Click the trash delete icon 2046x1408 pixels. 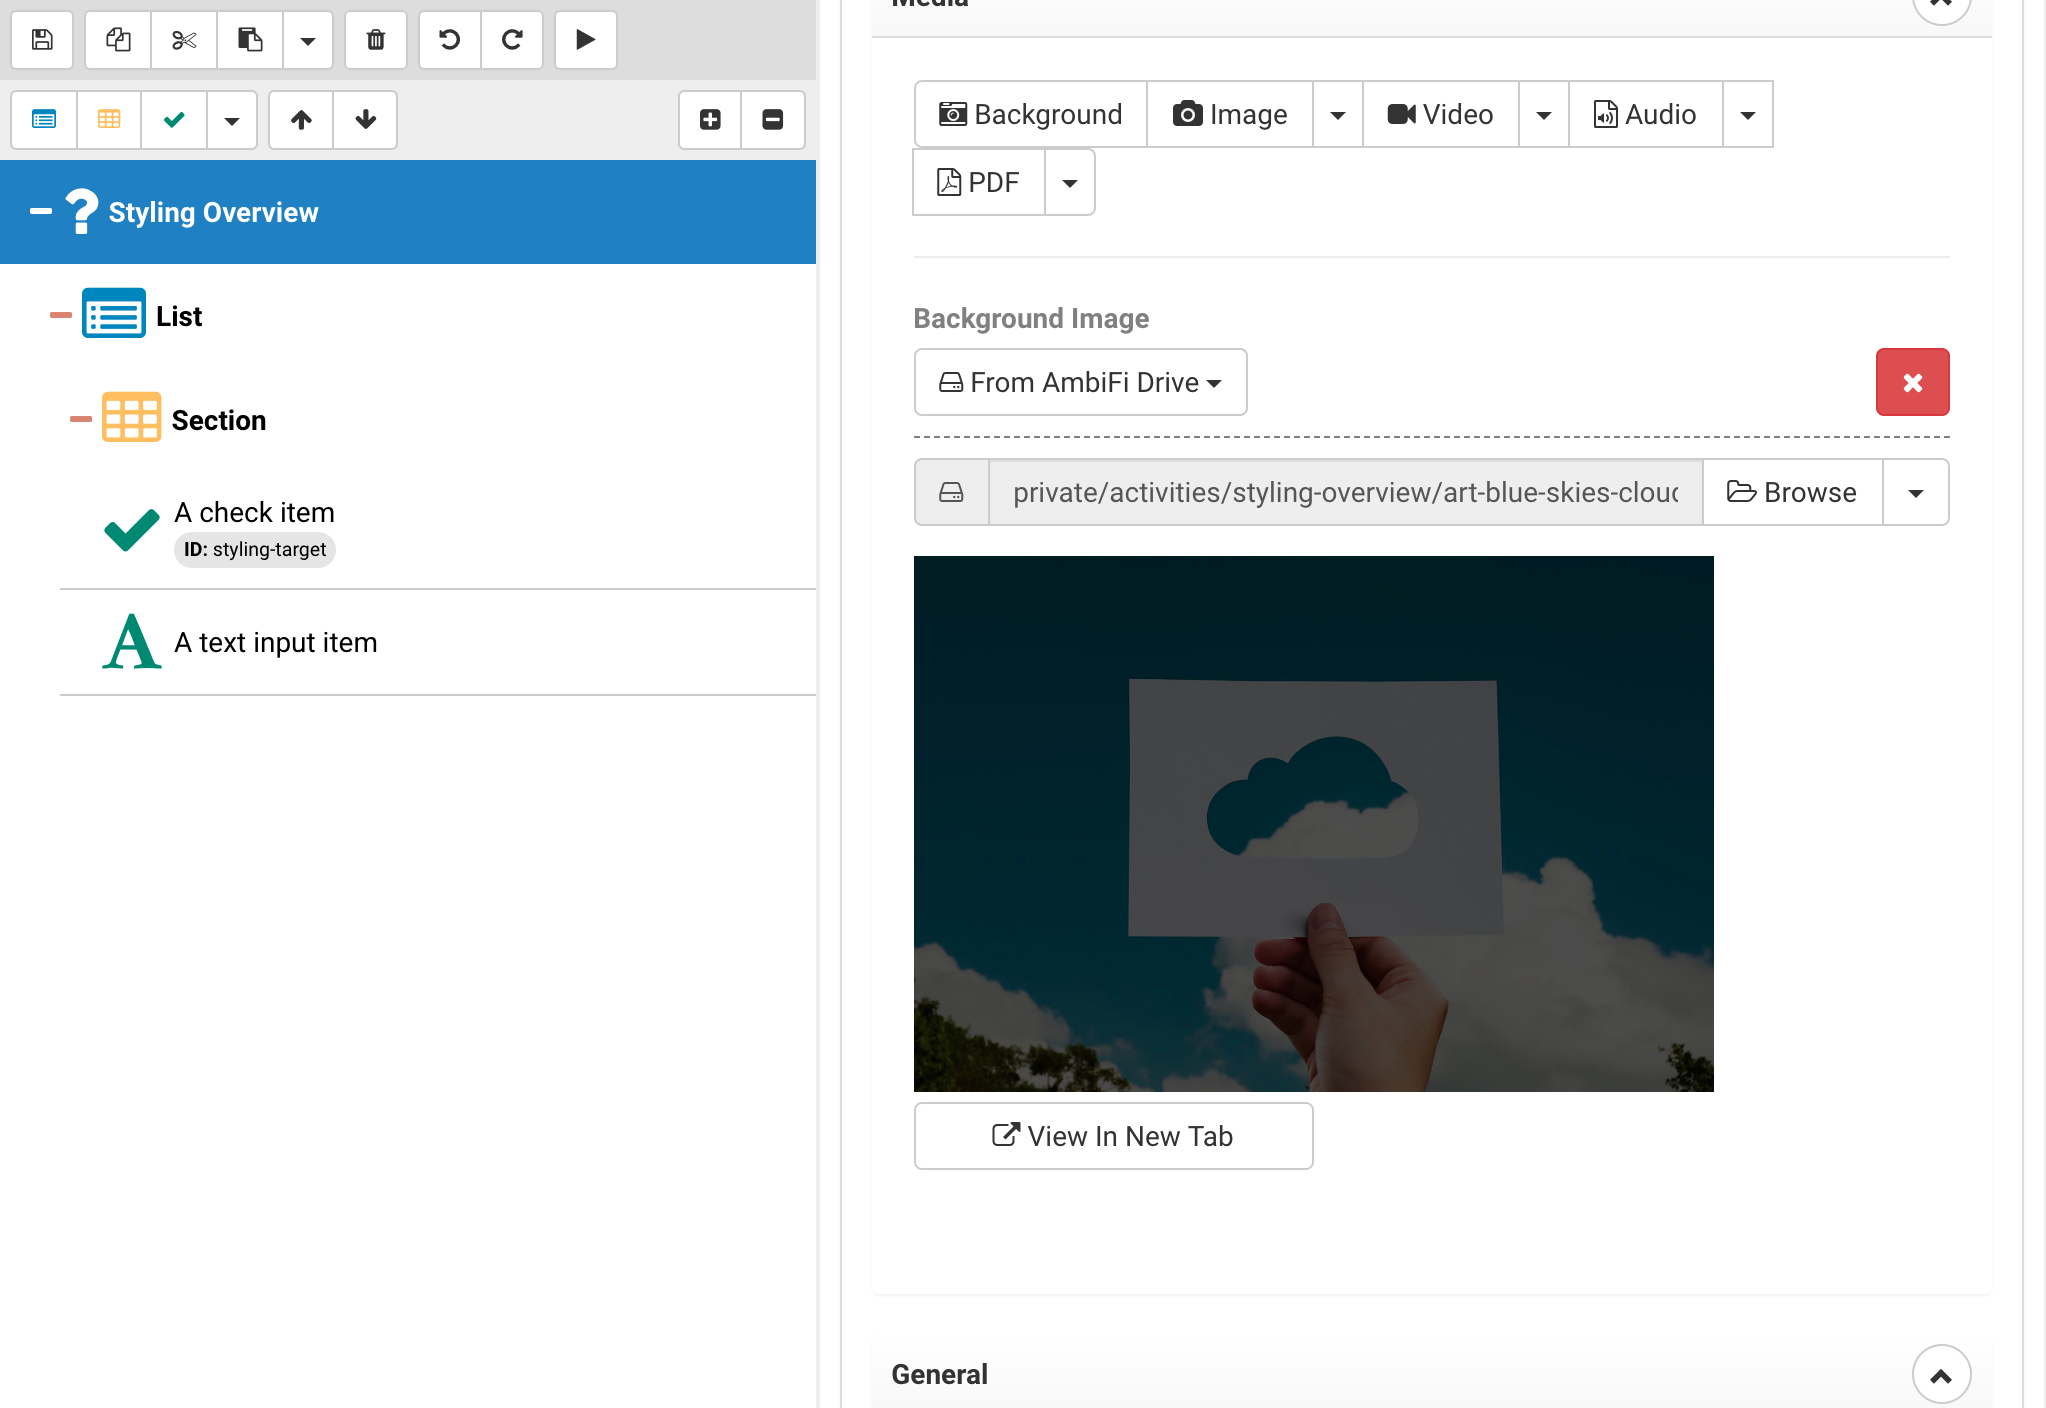click(376, 40)
